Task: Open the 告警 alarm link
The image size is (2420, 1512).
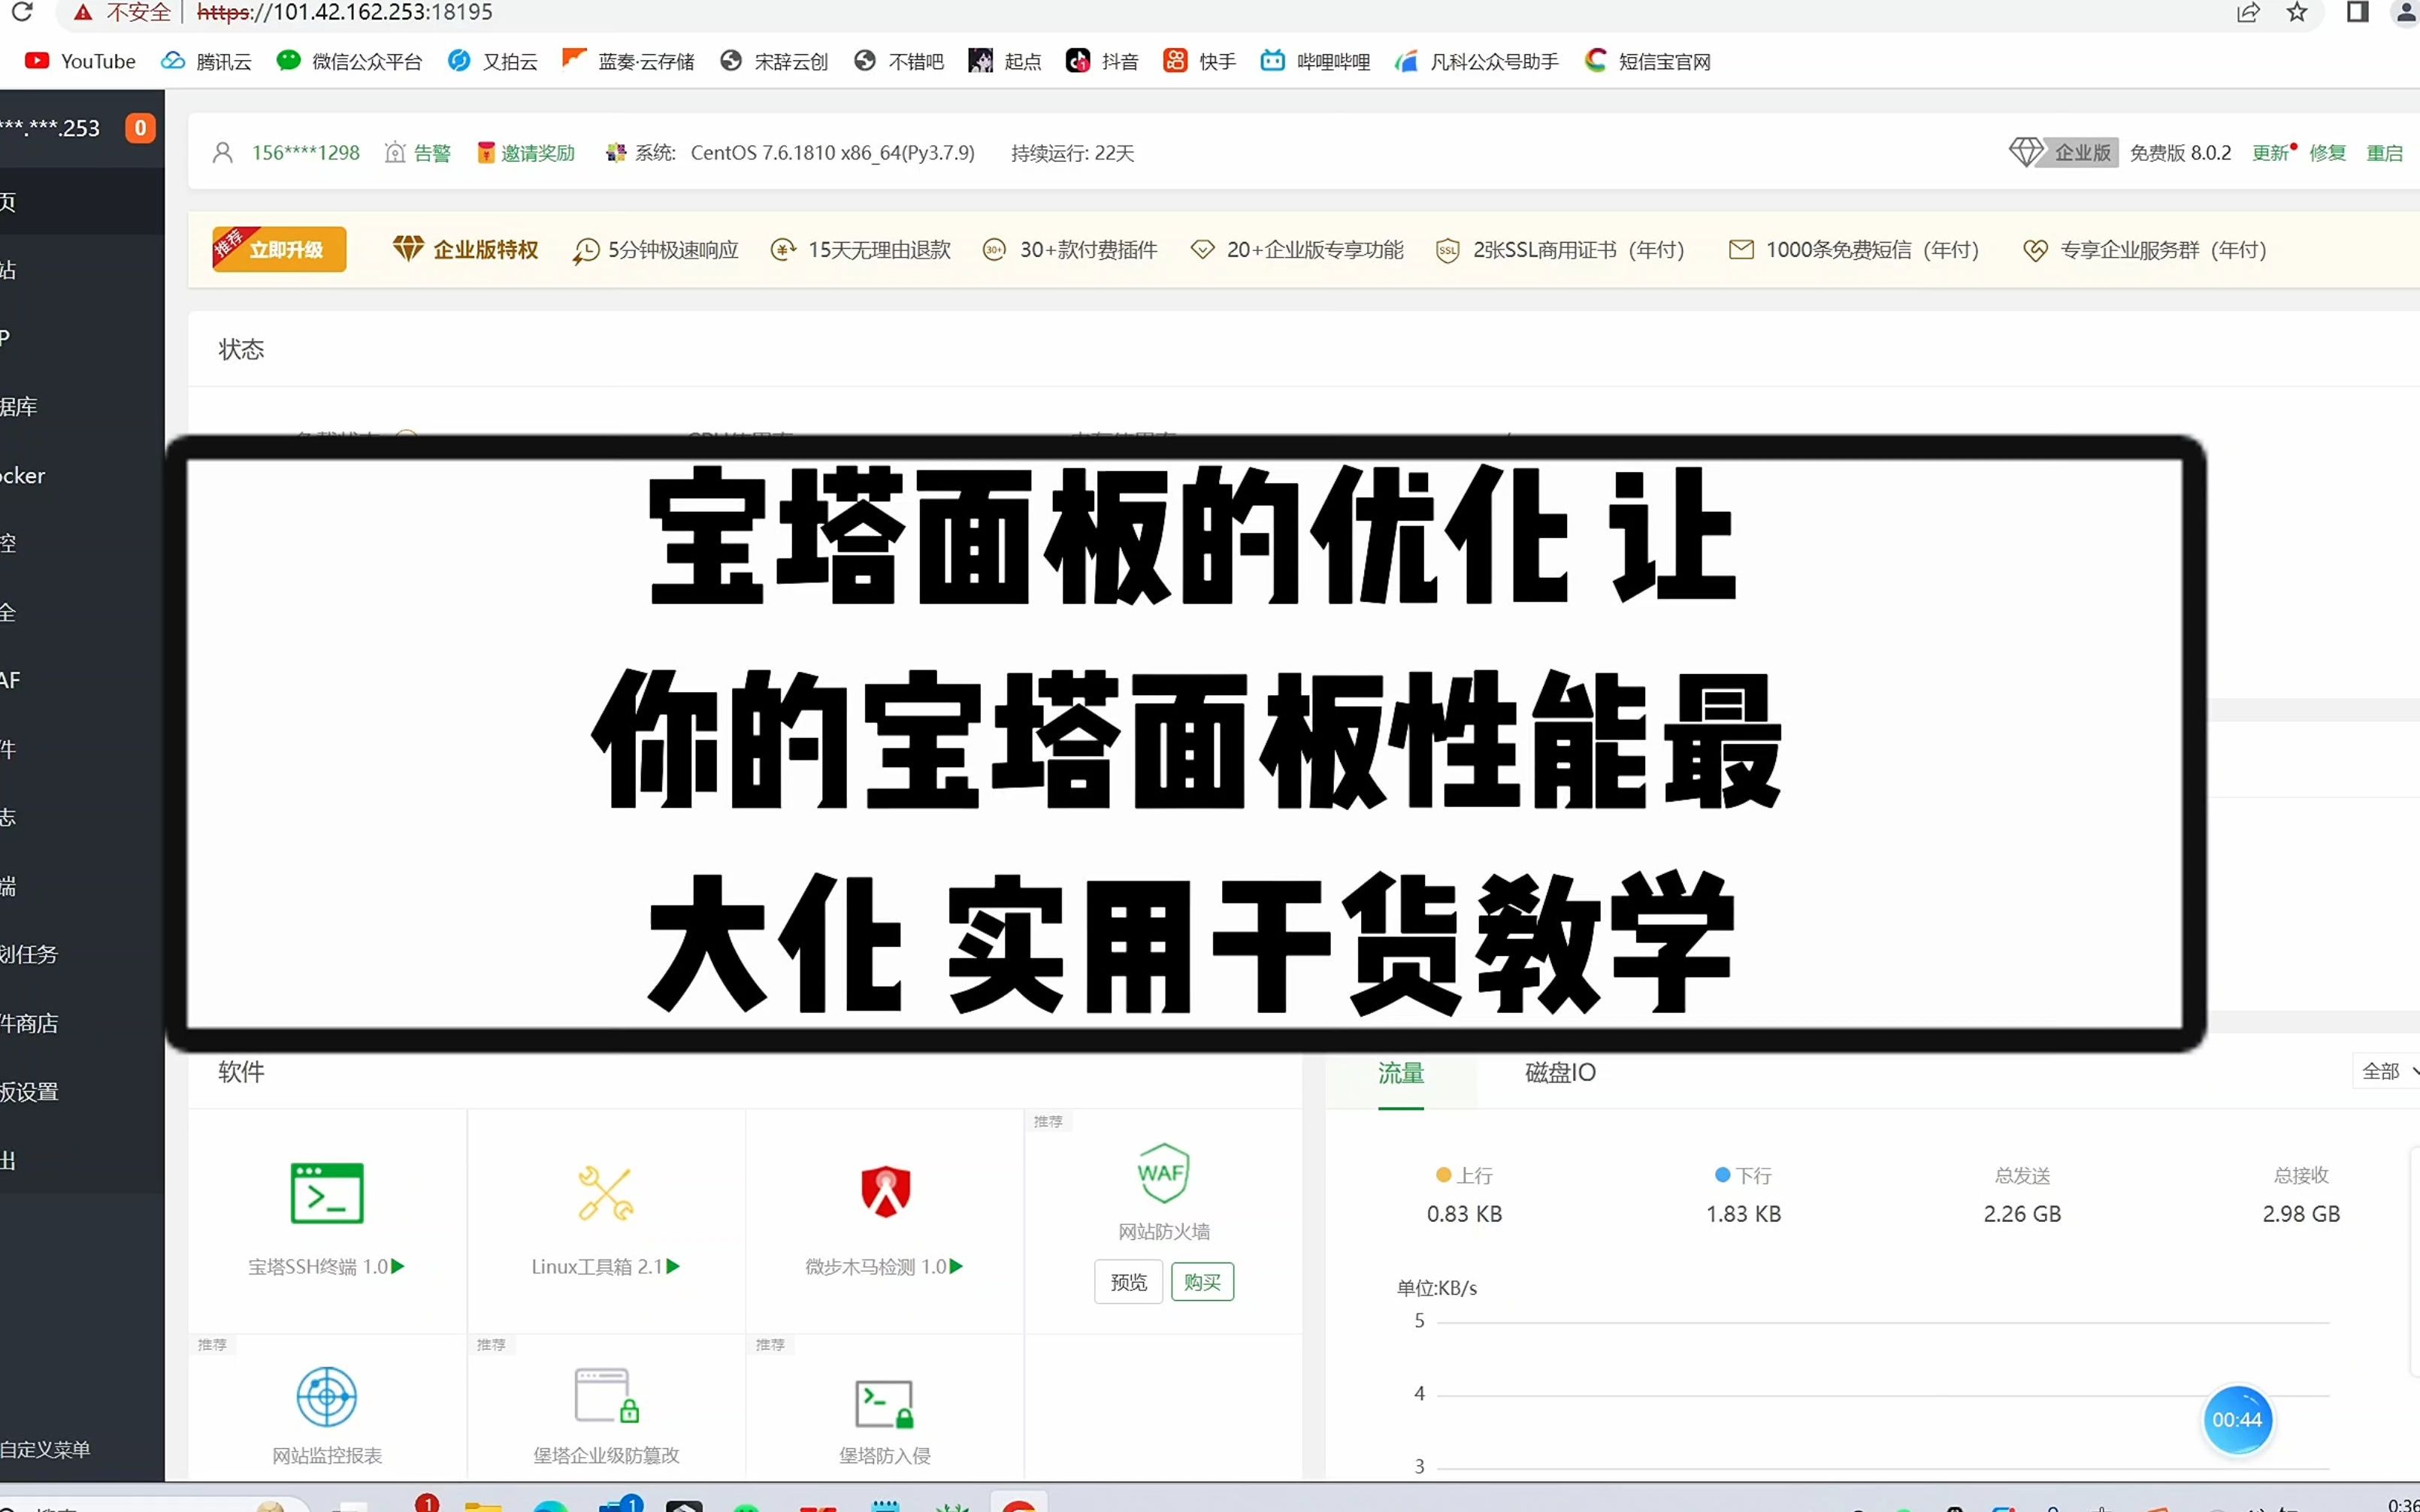Action: 418,153
